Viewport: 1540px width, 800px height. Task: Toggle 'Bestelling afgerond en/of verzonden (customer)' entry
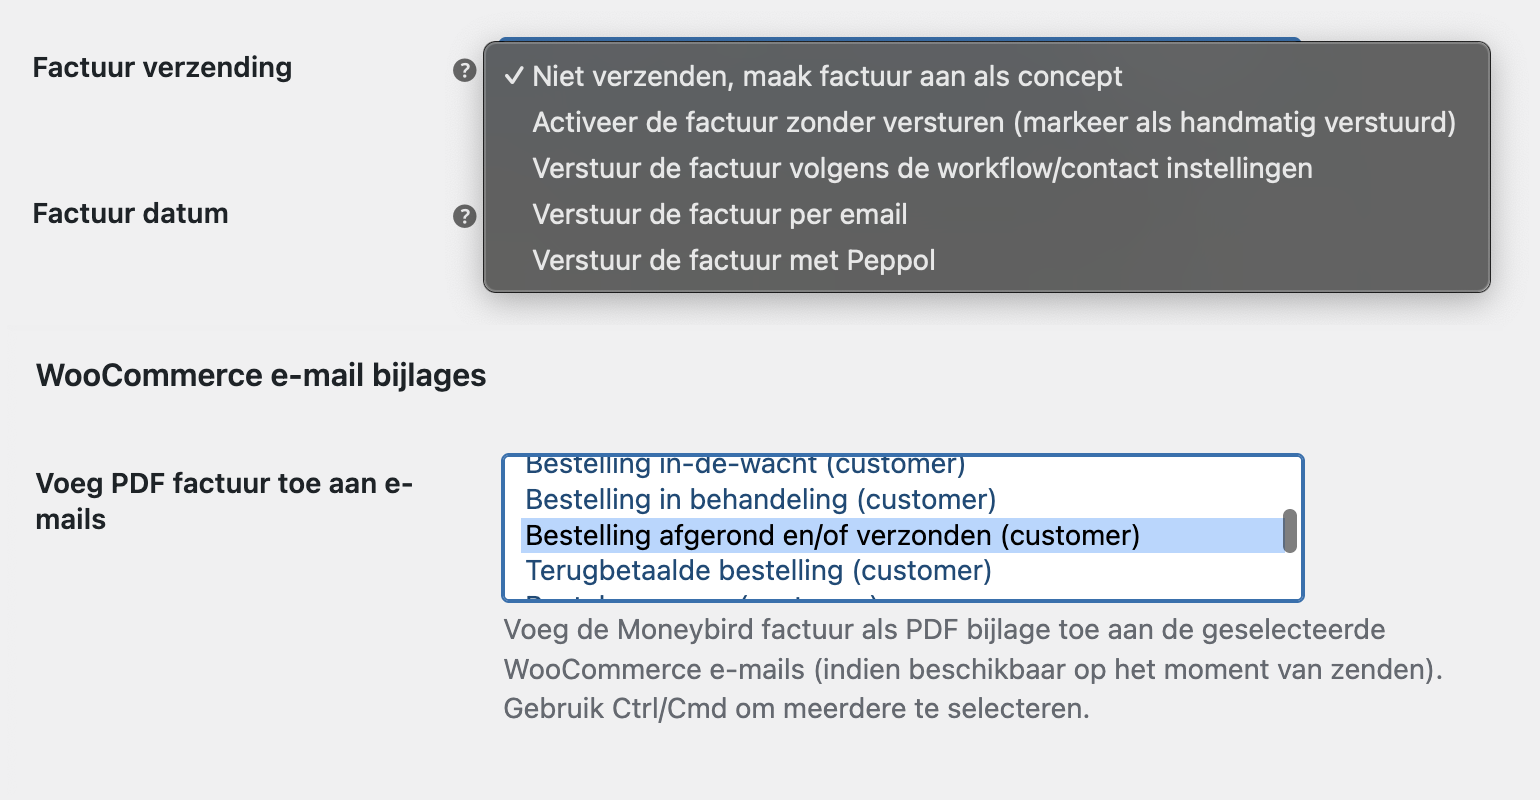tap(832, 535)
